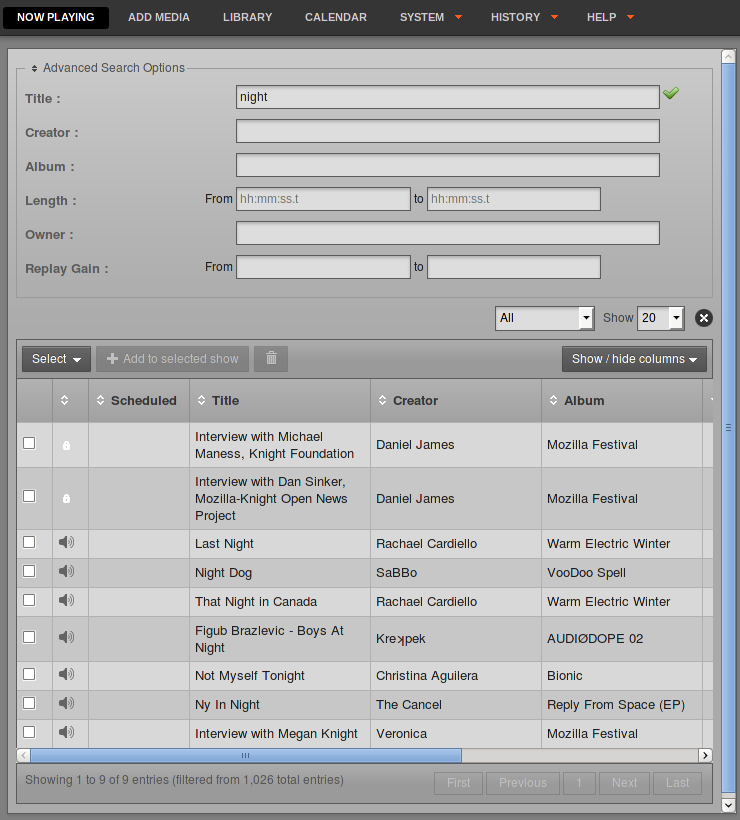Preview audio for Boys At Night track

pyautogui.click(x=66, y=637)
